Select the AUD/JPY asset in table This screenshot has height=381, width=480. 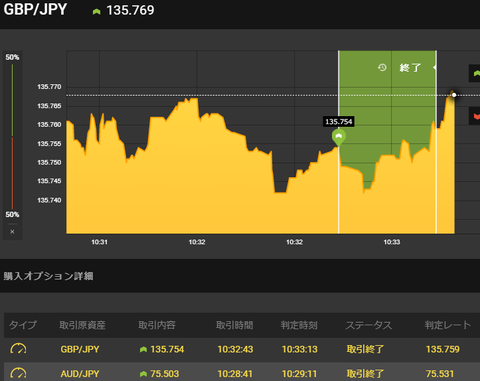click(x=80, y=374)
